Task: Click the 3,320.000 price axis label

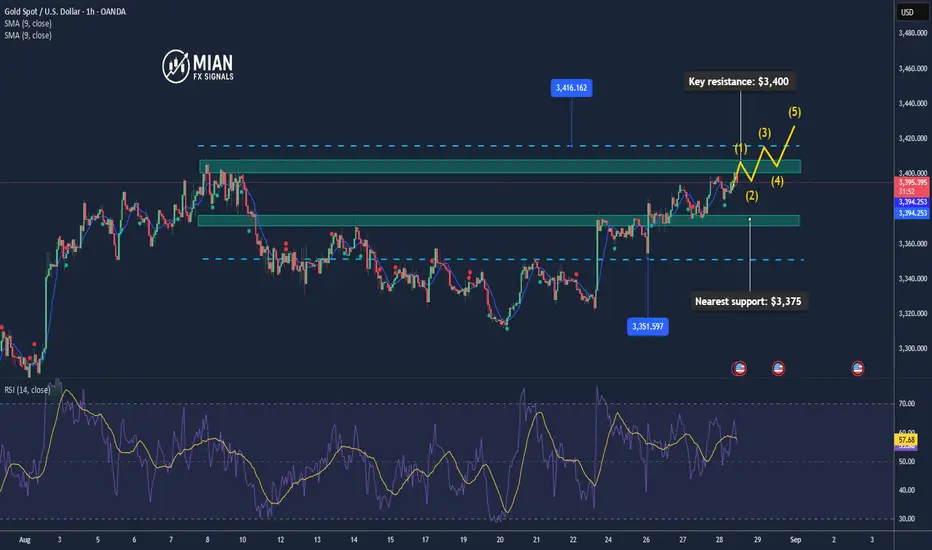Action: click(x=912, y=313)
